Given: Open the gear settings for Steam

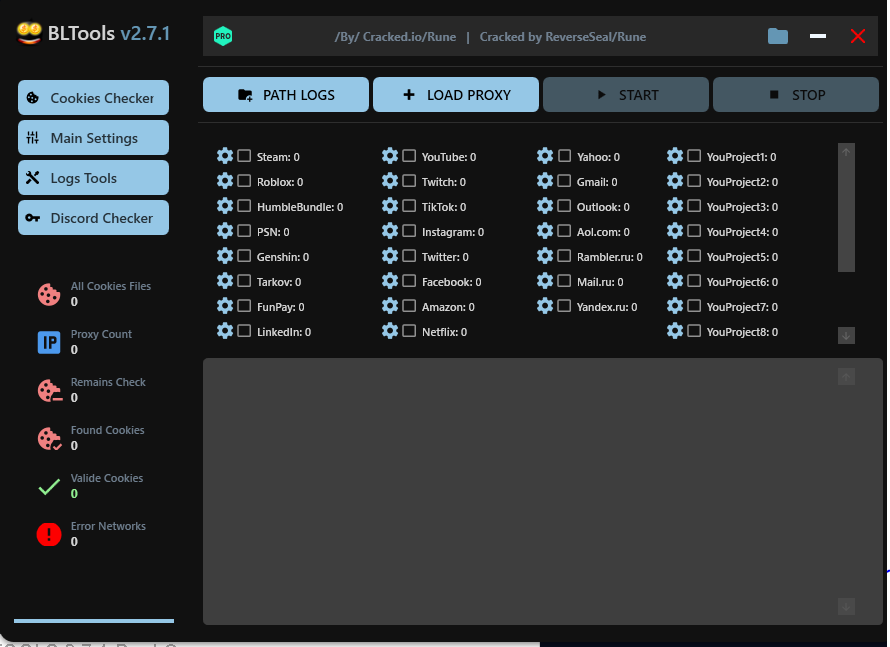Looking at the screenshot, I should click(225, 156).
